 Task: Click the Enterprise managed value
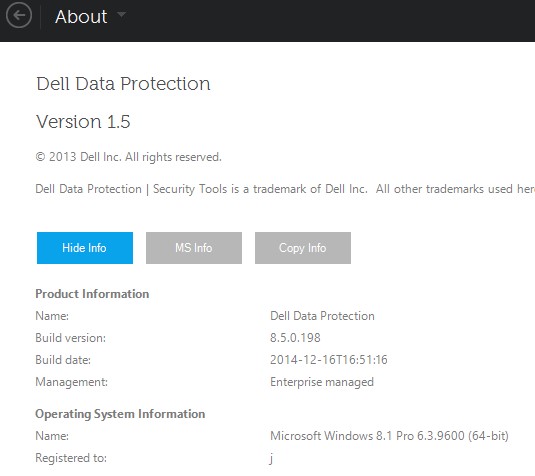click(322, 382)
